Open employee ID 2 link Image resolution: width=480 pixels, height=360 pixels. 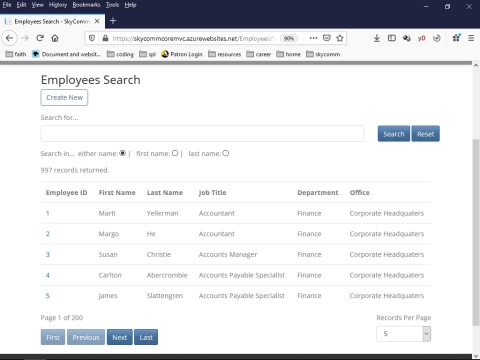coord(48,234)
